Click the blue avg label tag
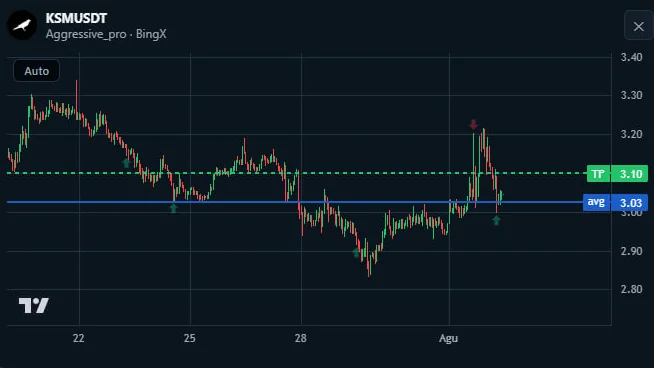This screenshot has height=368, width=654. [x=596, y=202]
